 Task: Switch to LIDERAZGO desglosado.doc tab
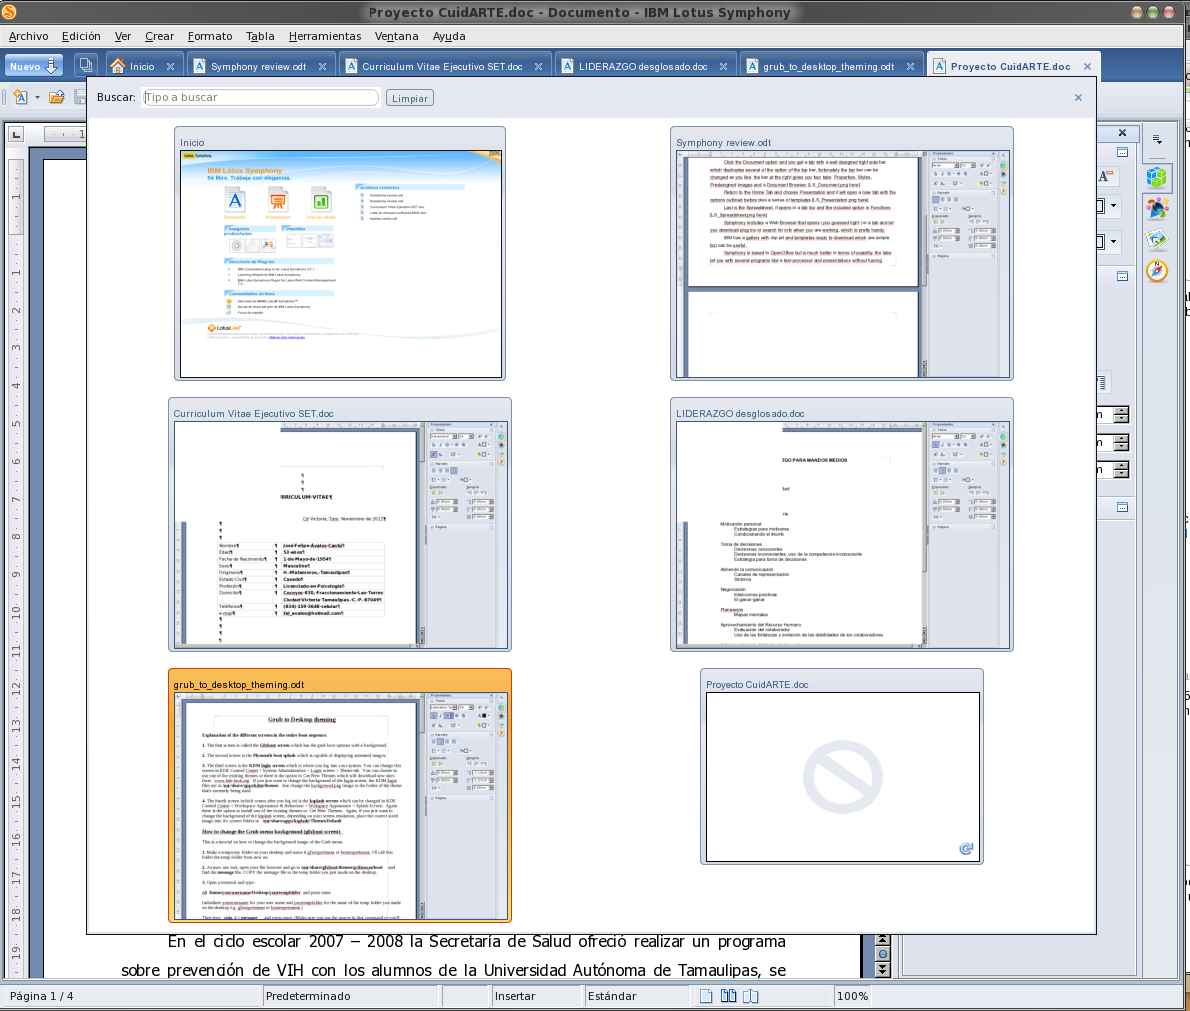point(643,67)
